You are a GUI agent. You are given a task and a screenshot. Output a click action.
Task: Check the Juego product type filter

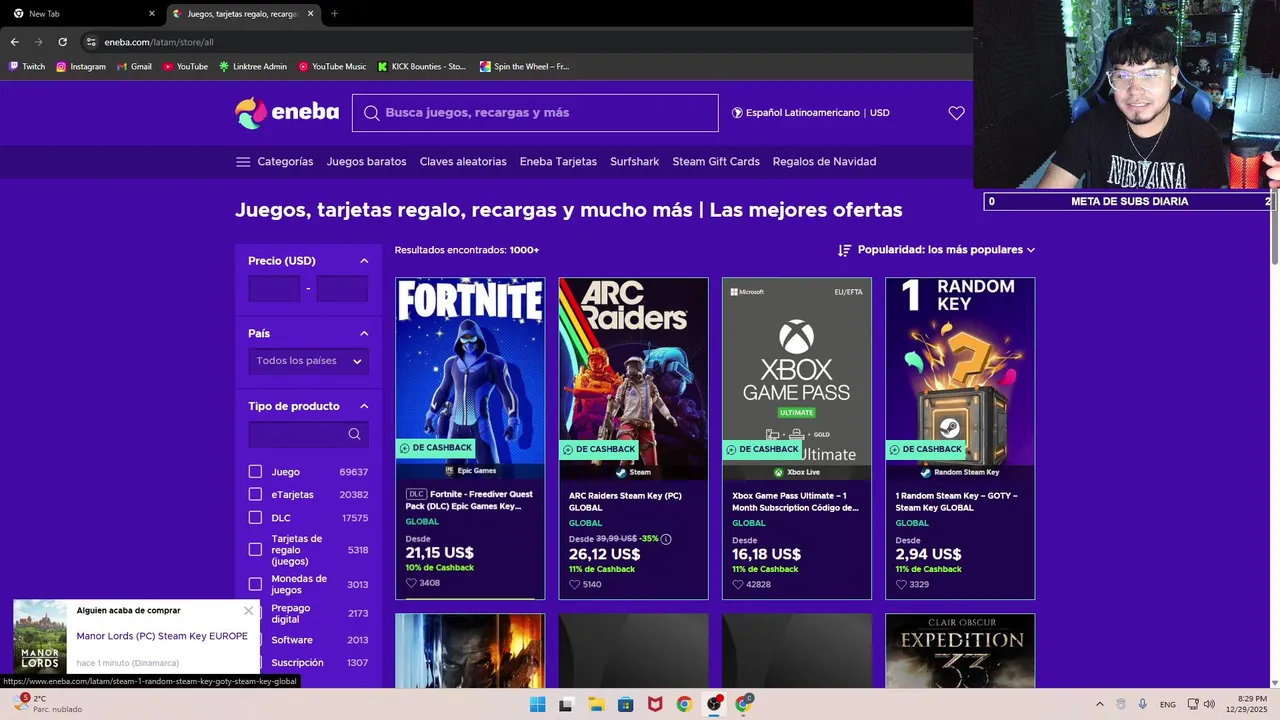pyautogui.click(x=255, y=472)
